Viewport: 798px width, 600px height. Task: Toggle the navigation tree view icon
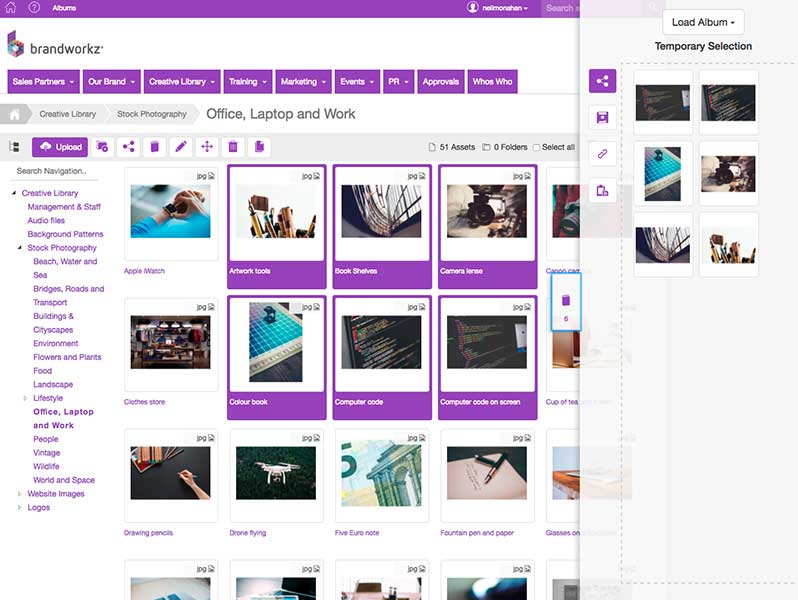[x=14, y=147]
